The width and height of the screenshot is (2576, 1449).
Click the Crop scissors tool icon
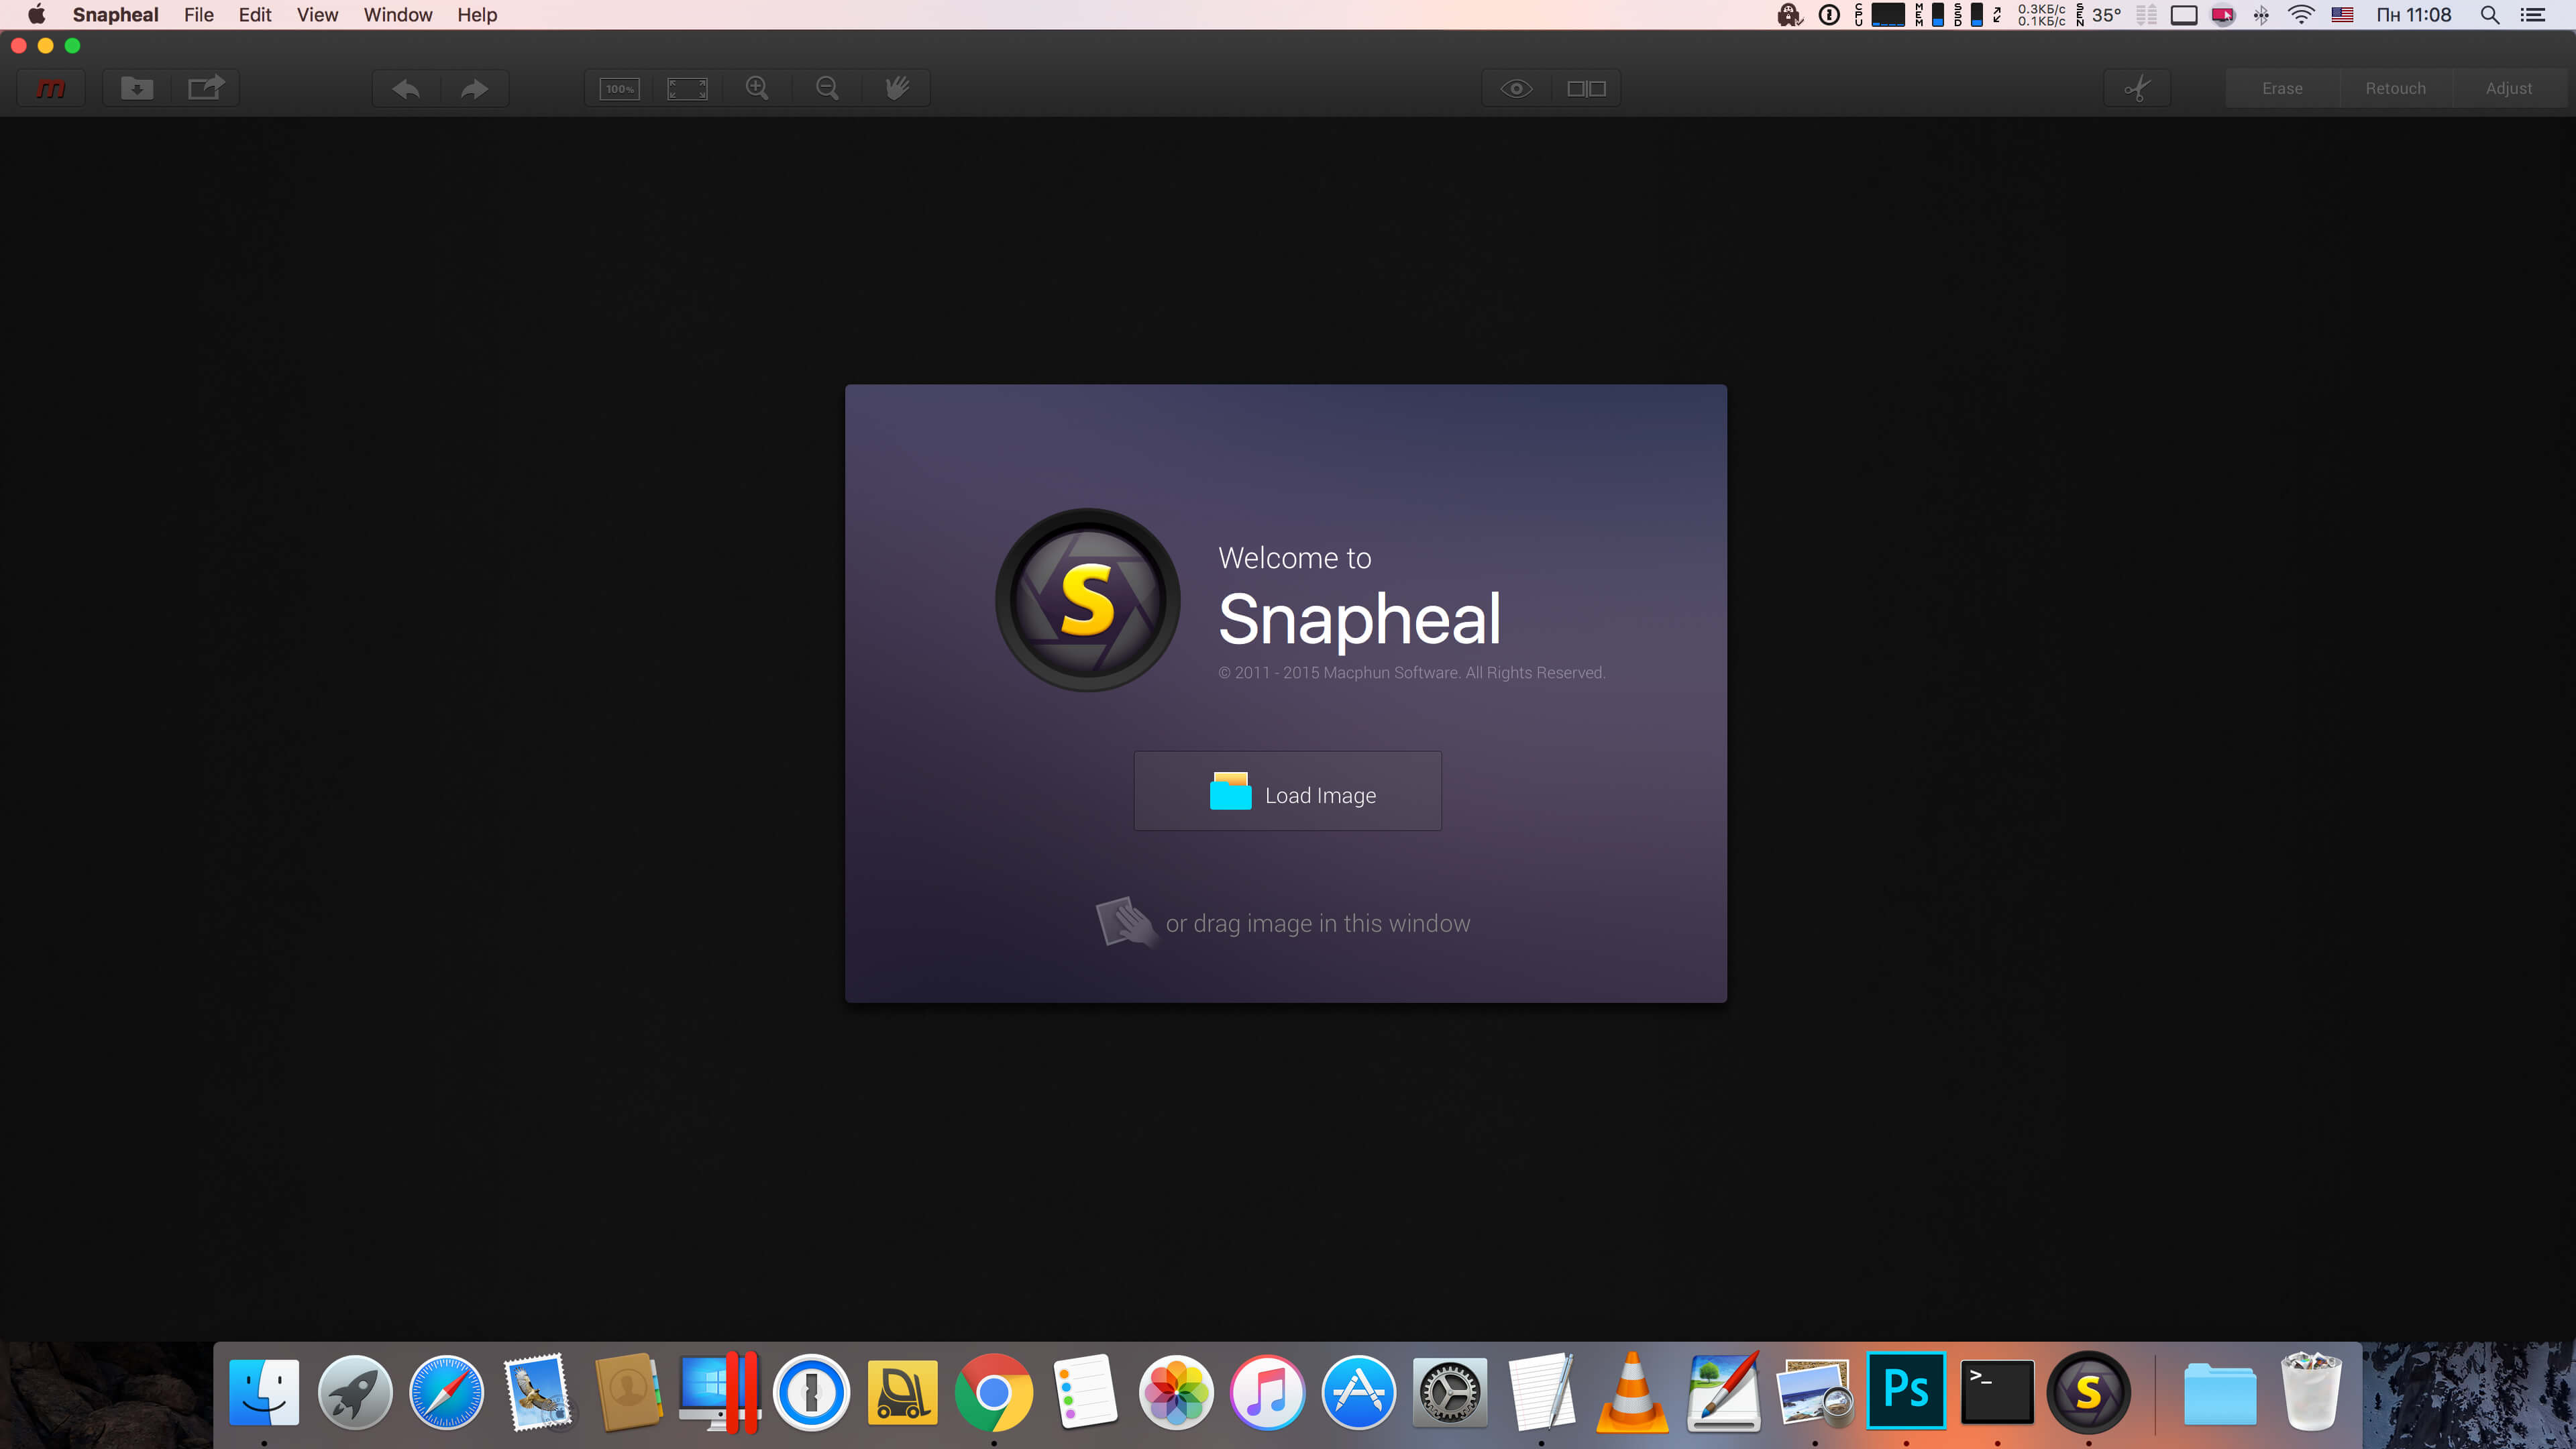[x=2137, y=88]
